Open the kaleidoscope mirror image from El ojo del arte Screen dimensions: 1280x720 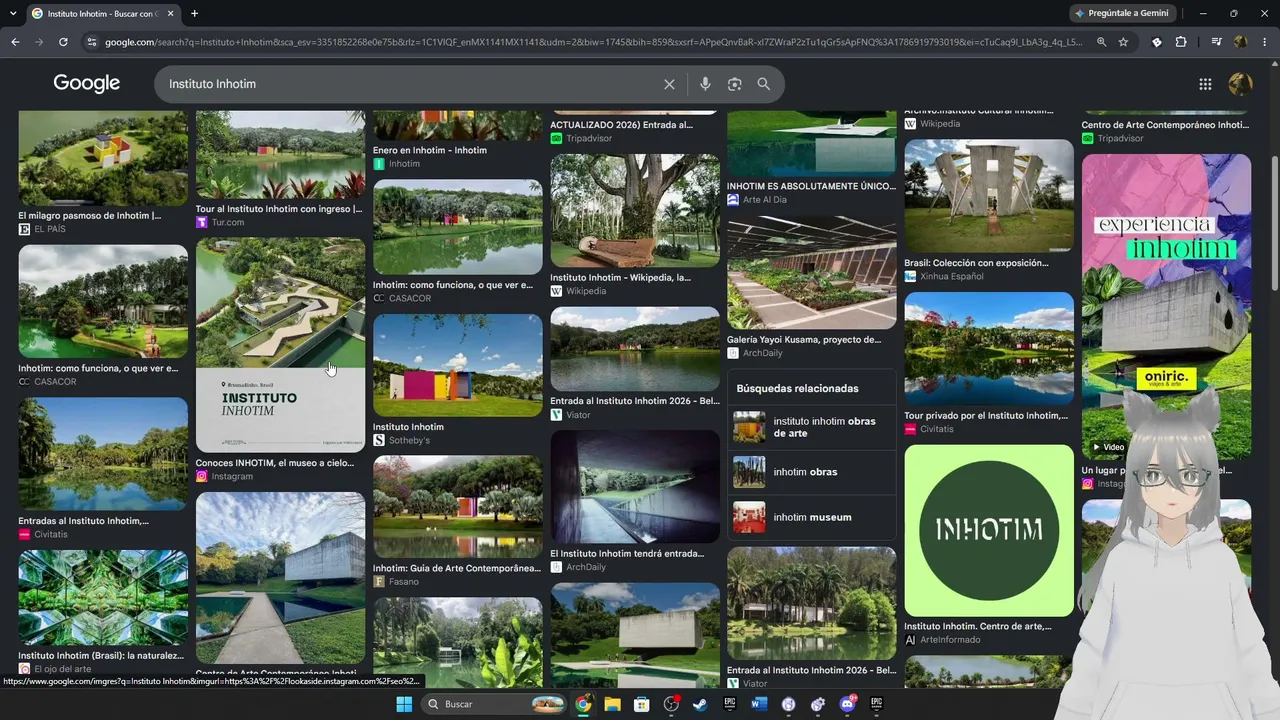click(103, 598)
